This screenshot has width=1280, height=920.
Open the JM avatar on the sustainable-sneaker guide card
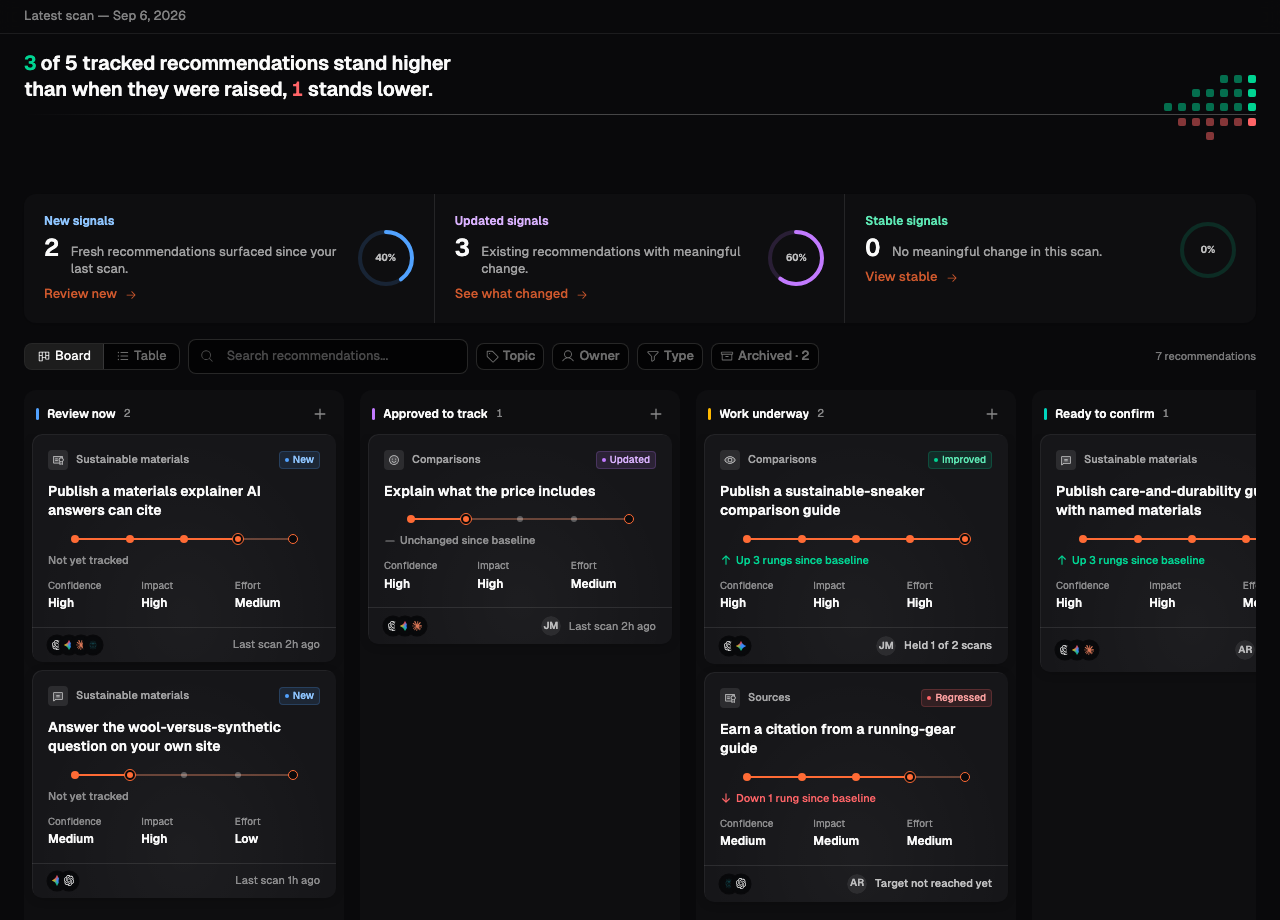(886, 646)
